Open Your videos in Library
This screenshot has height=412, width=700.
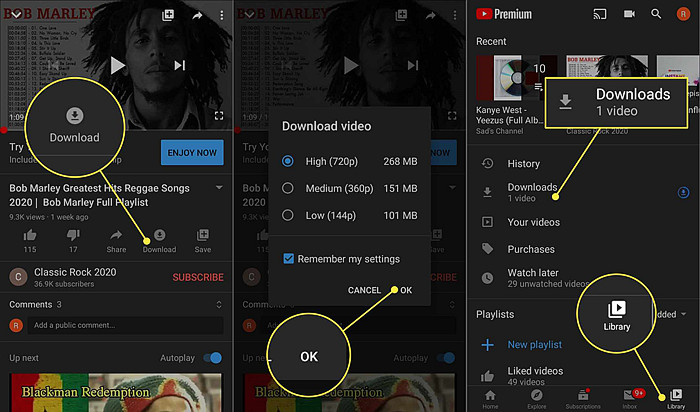click(x=583, y=222)
